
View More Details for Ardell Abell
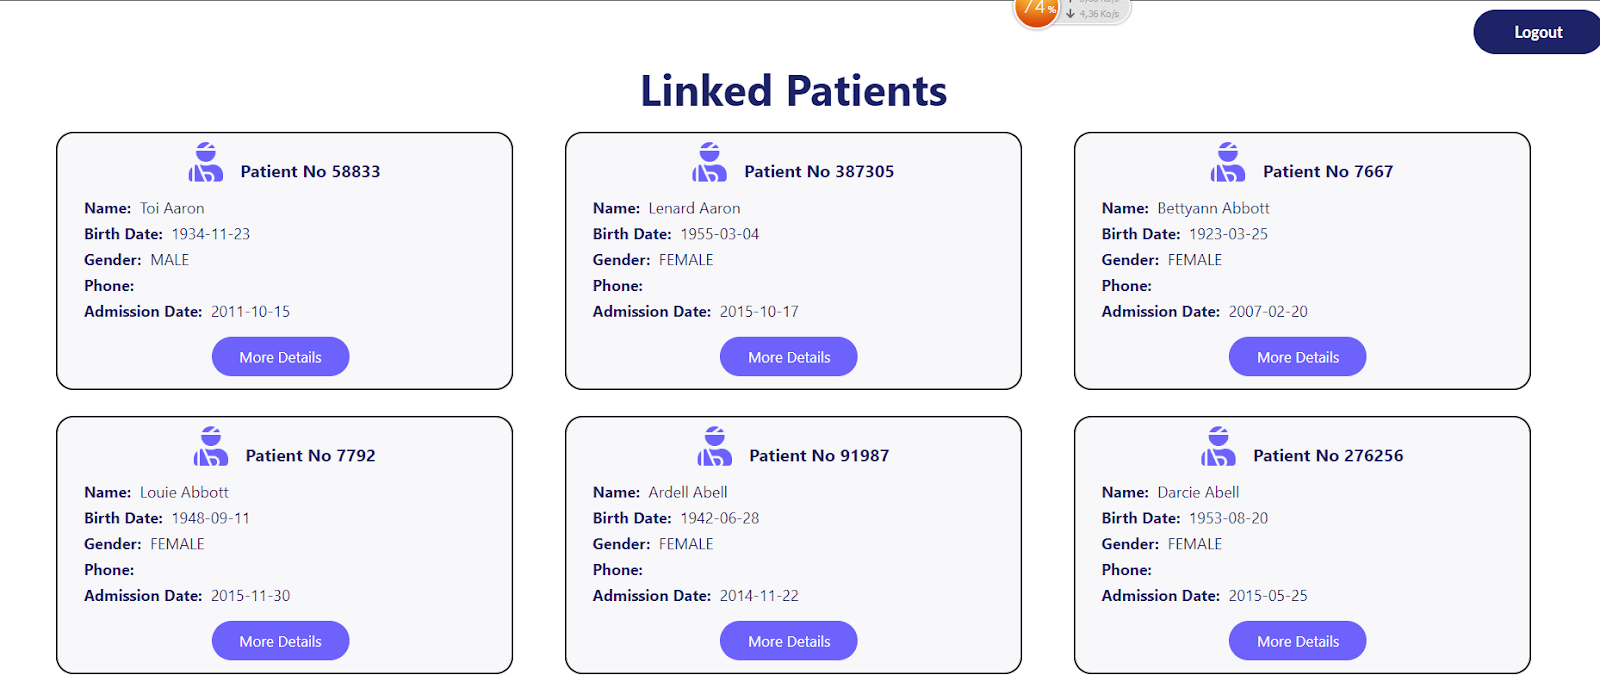[789, 641]
